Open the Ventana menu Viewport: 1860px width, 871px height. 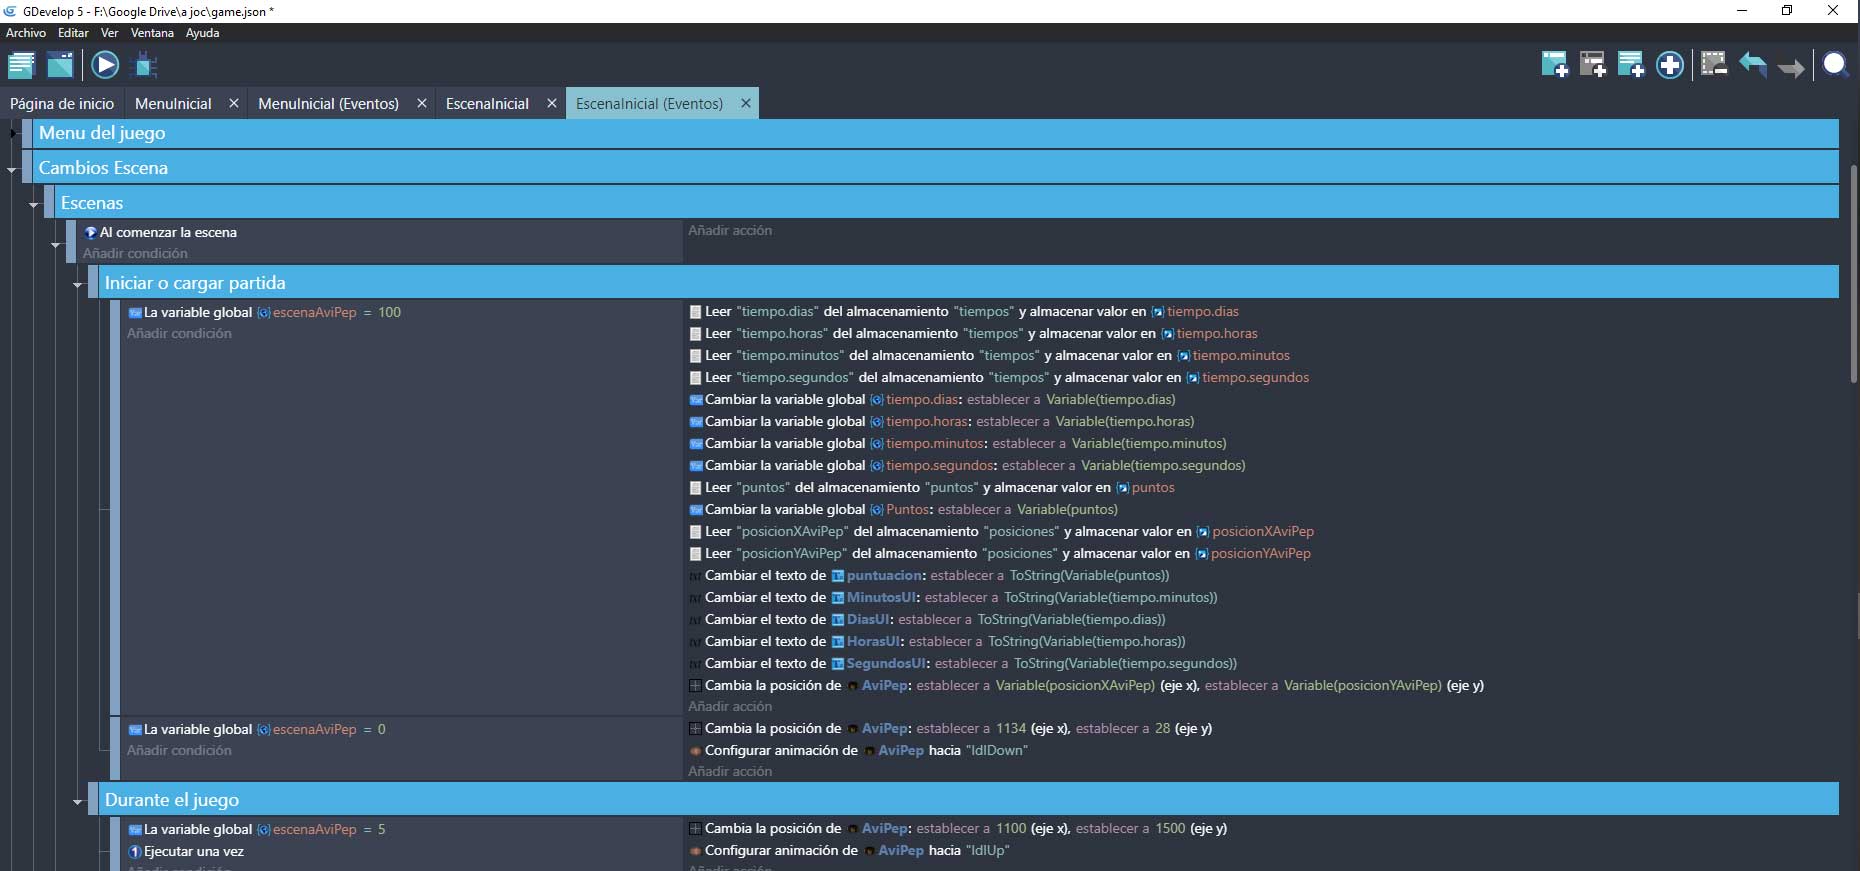(x=152, y=33)
